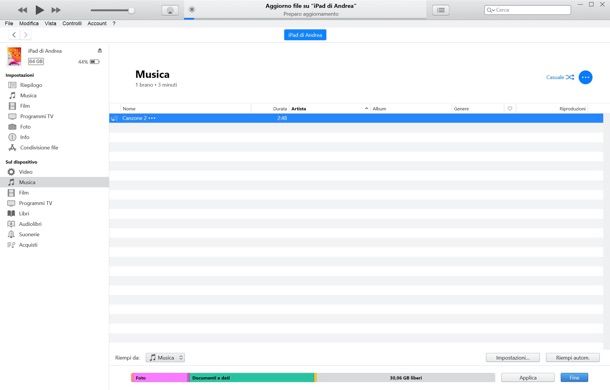Screen dimensions: 610x390
Task: Click the volume slider knob
Action: pos(131,11)
